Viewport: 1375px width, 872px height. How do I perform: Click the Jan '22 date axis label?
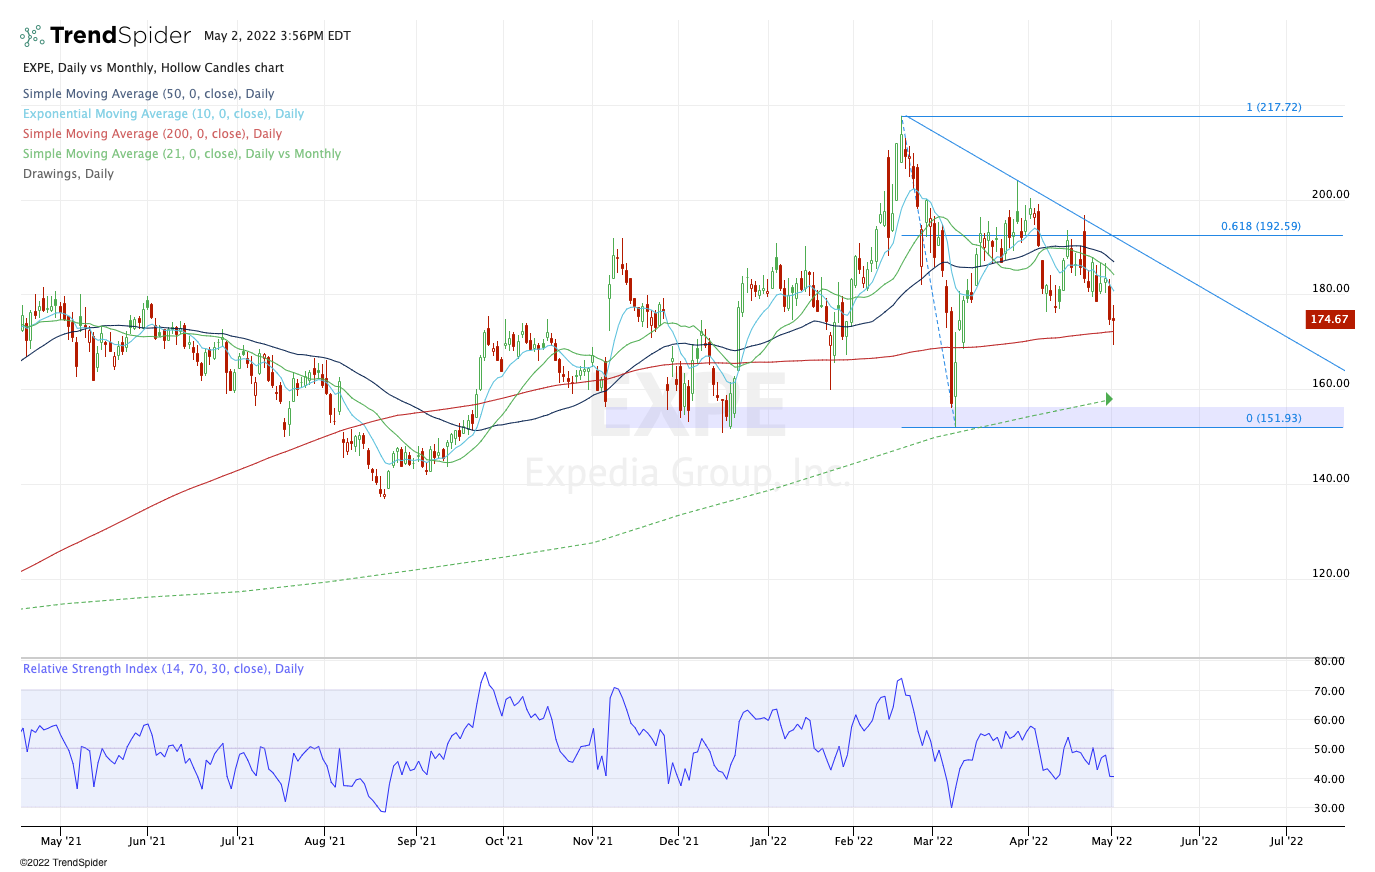pyautogui.click(x=768, y=841)
